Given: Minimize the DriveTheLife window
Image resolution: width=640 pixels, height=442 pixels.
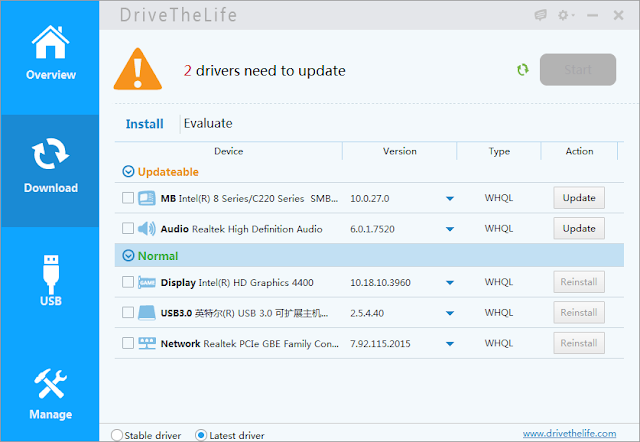Looking at the screenshot, I should click(x=592, y=16).
